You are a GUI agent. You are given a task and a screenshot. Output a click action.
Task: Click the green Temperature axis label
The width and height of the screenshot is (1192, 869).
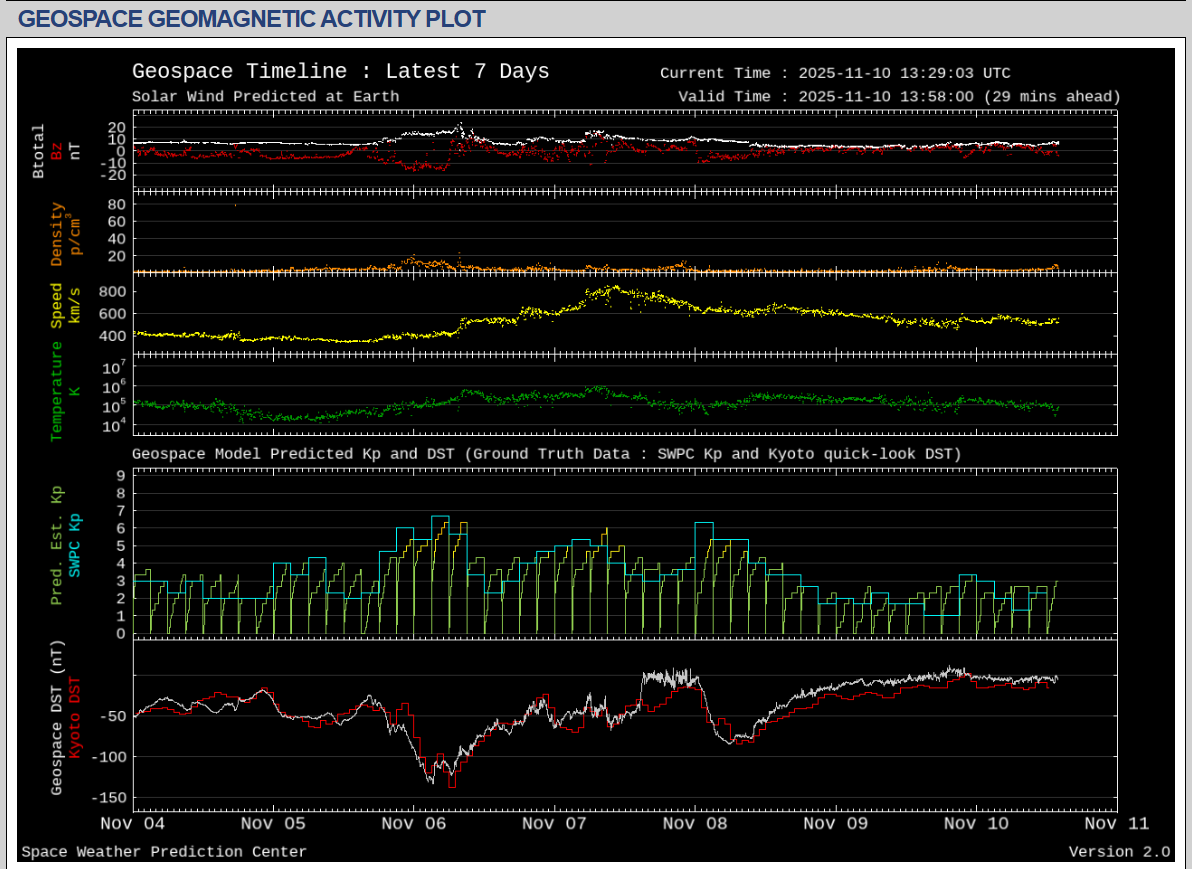[57, 390]
